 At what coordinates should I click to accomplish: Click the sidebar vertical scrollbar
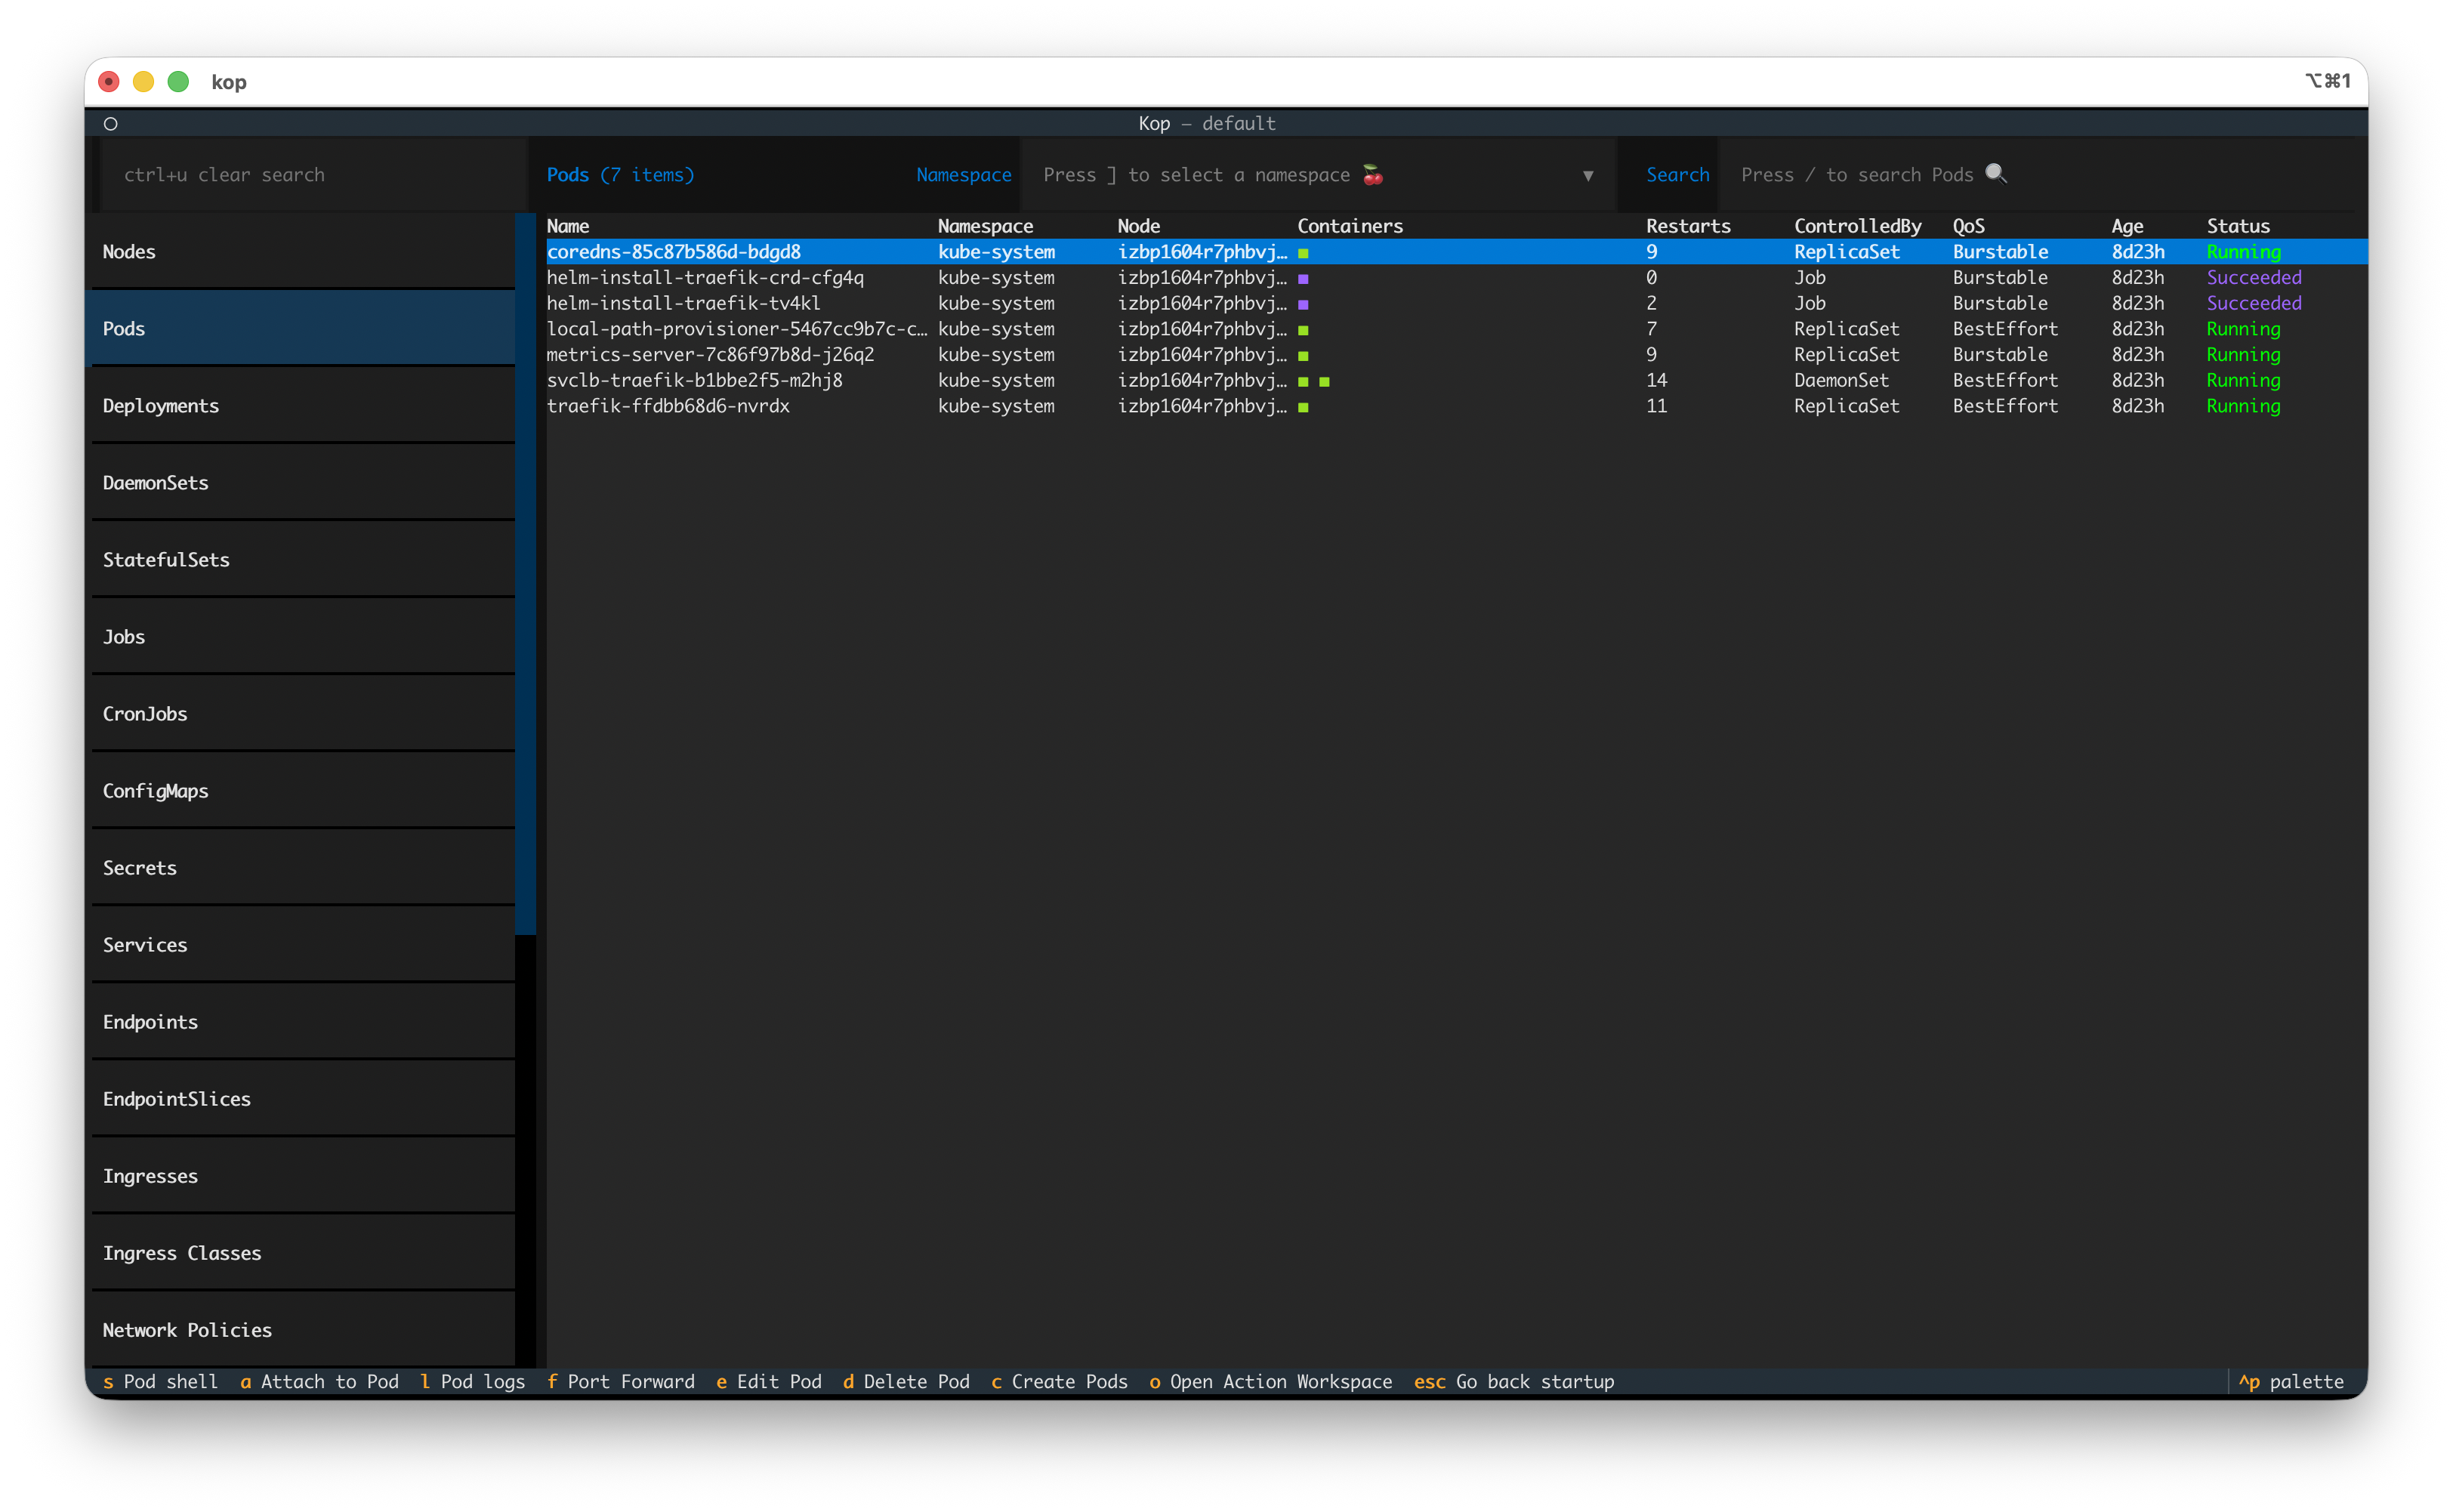(x=526, y=575)
